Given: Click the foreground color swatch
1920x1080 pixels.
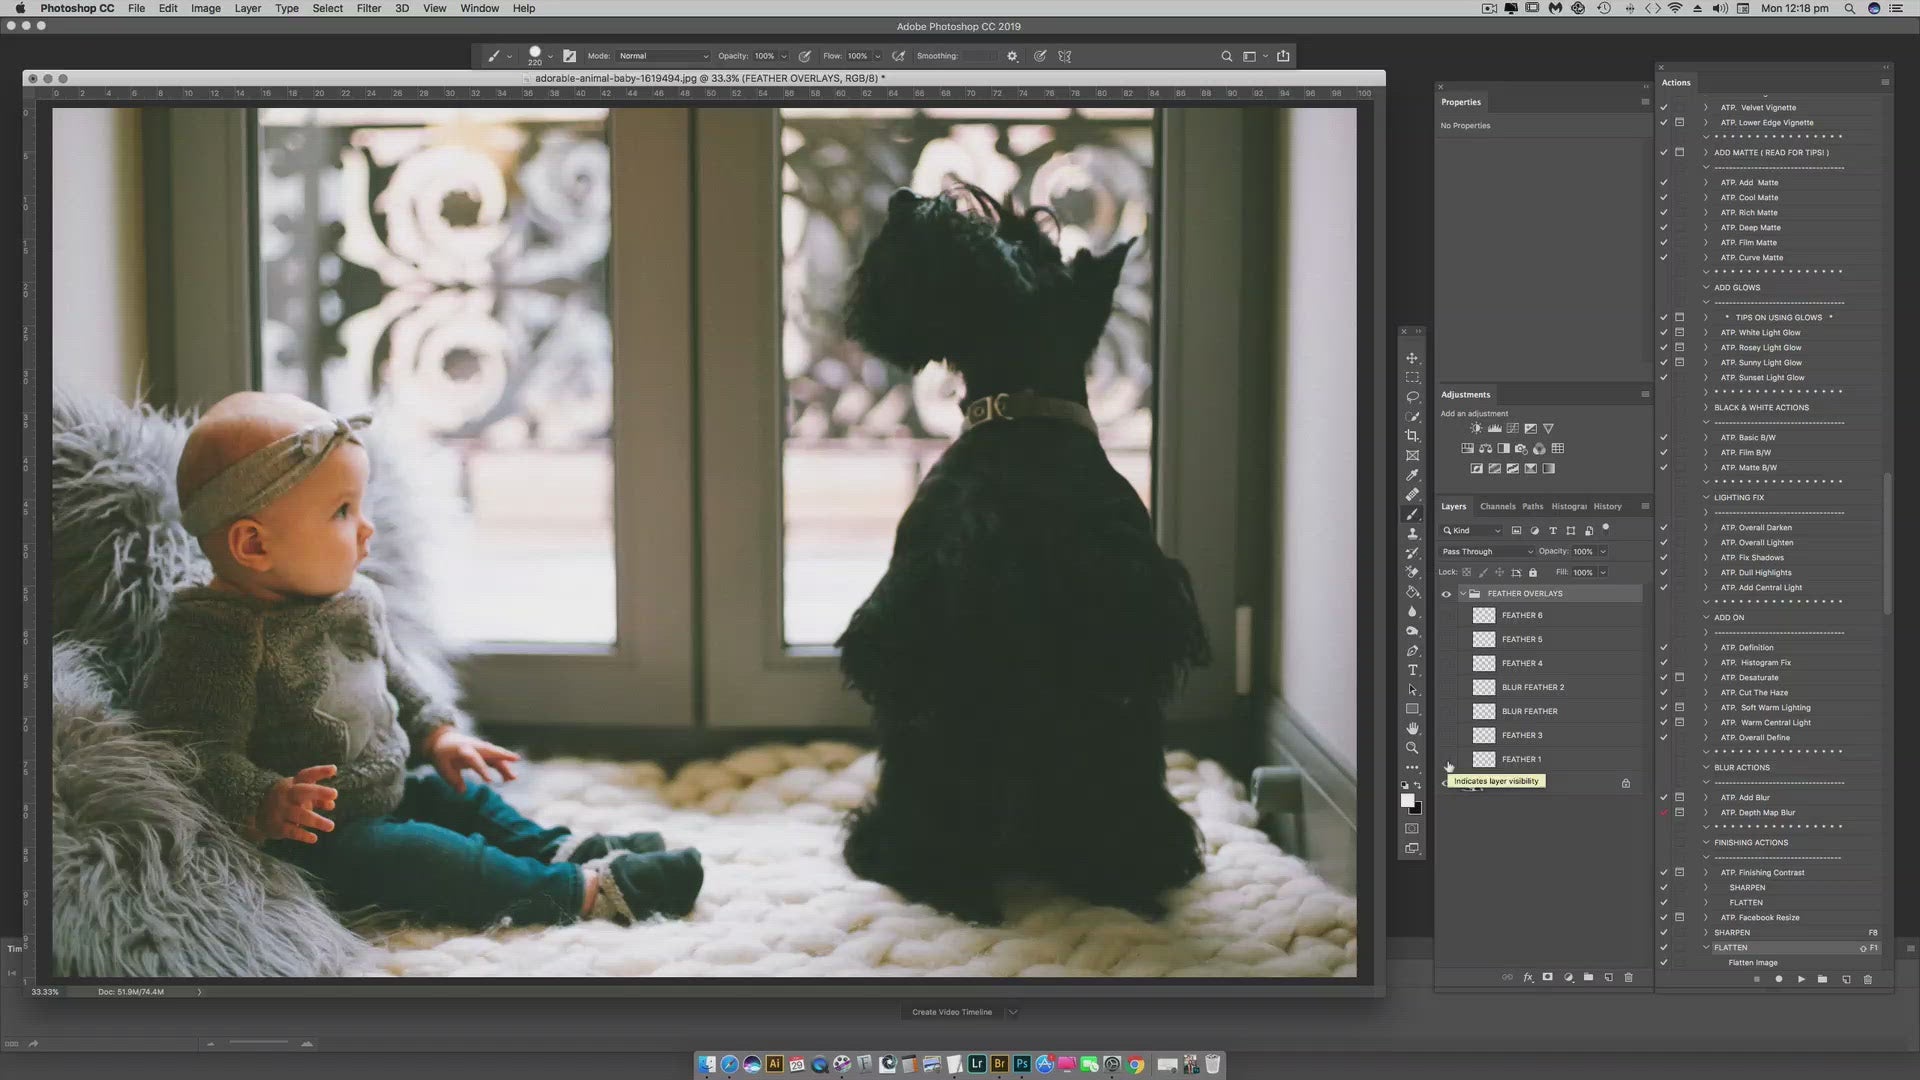Looking at the screenshot, I should click(x=1407, y=800).
